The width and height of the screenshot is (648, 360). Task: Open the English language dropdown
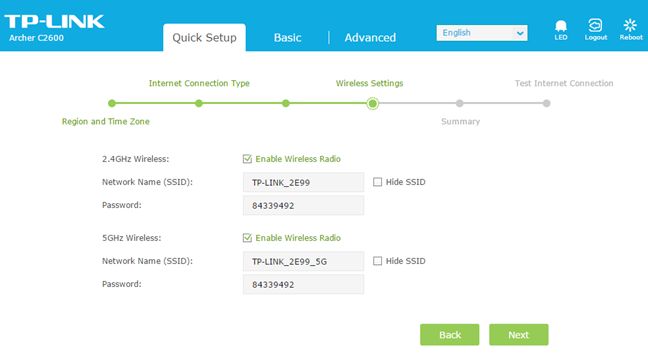pos(482,33)
